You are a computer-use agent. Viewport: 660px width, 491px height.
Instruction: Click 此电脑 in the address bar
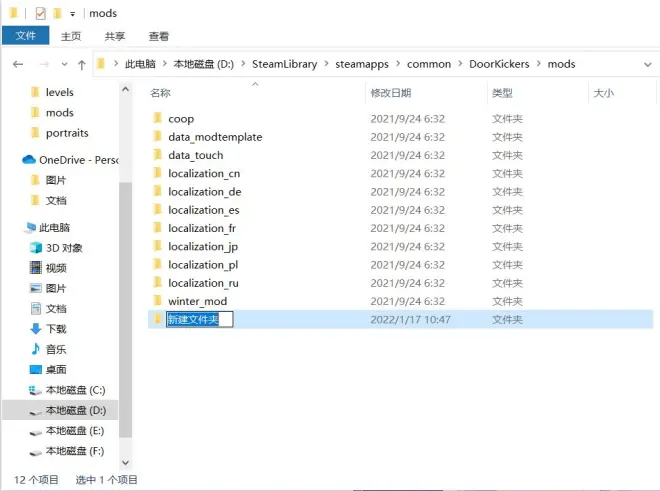coord(140,64)
